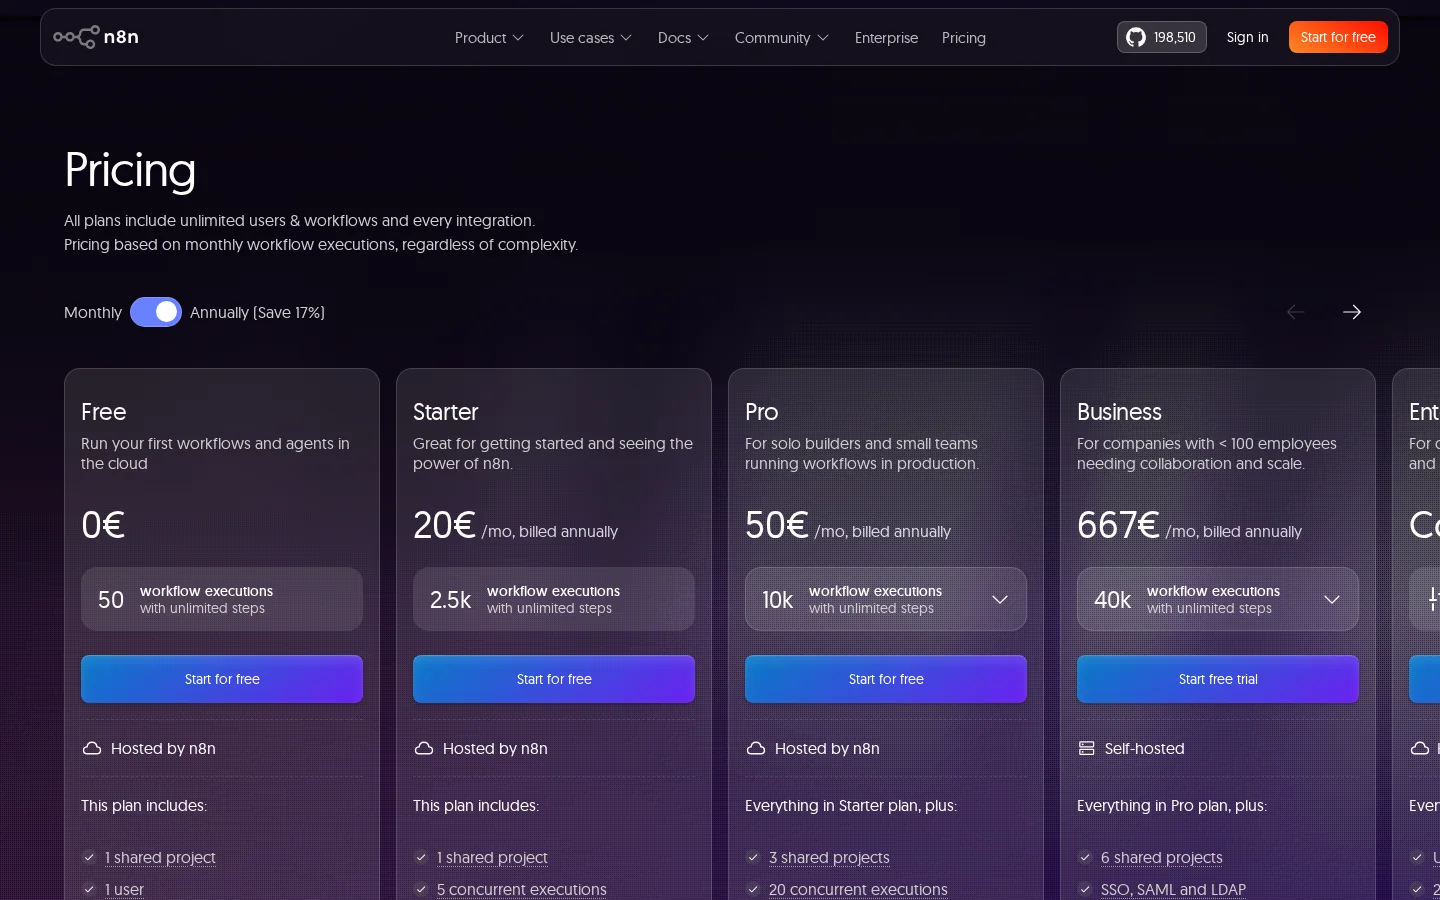Click the cloud icon in the Free plan
This screenshot has width=1440, height=900.
92,748
